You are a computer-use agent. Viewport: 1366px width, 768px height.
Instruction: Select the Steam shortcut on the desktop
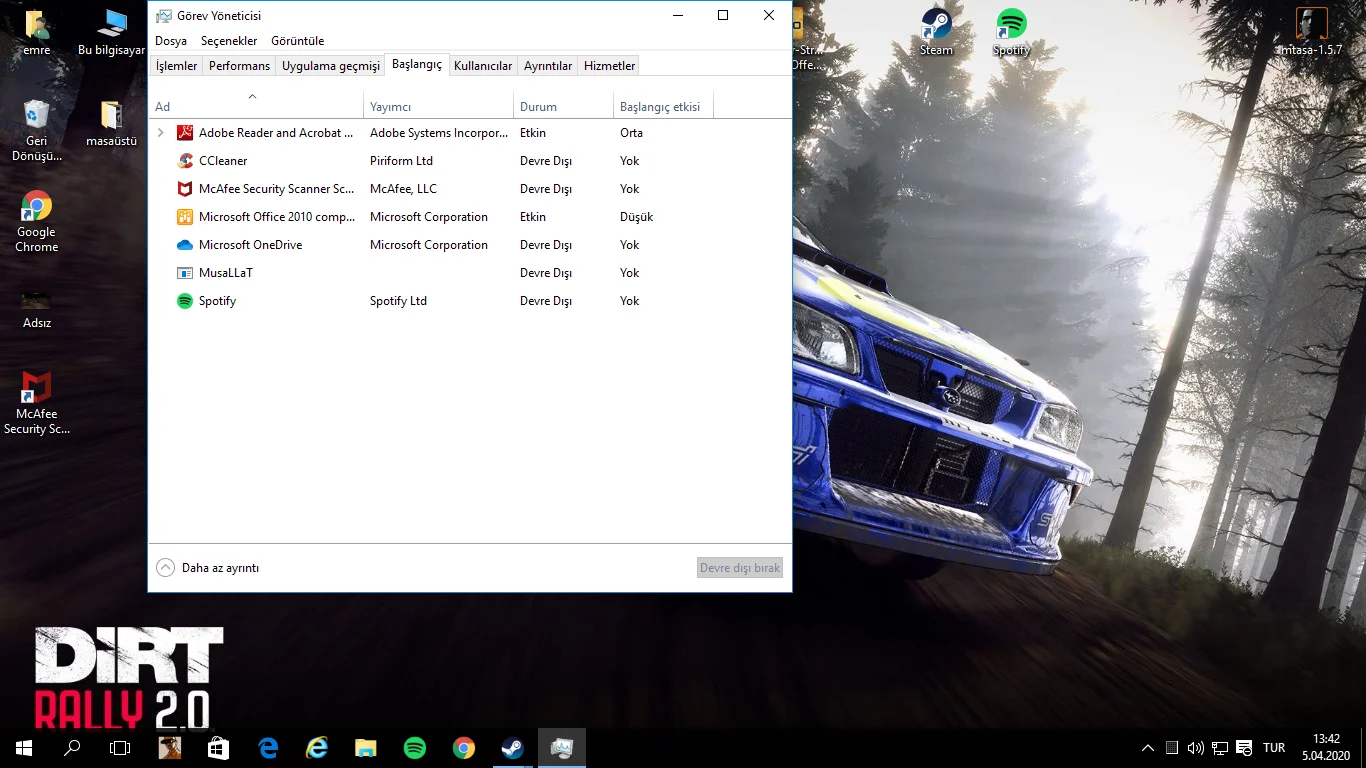pos(936,32)
